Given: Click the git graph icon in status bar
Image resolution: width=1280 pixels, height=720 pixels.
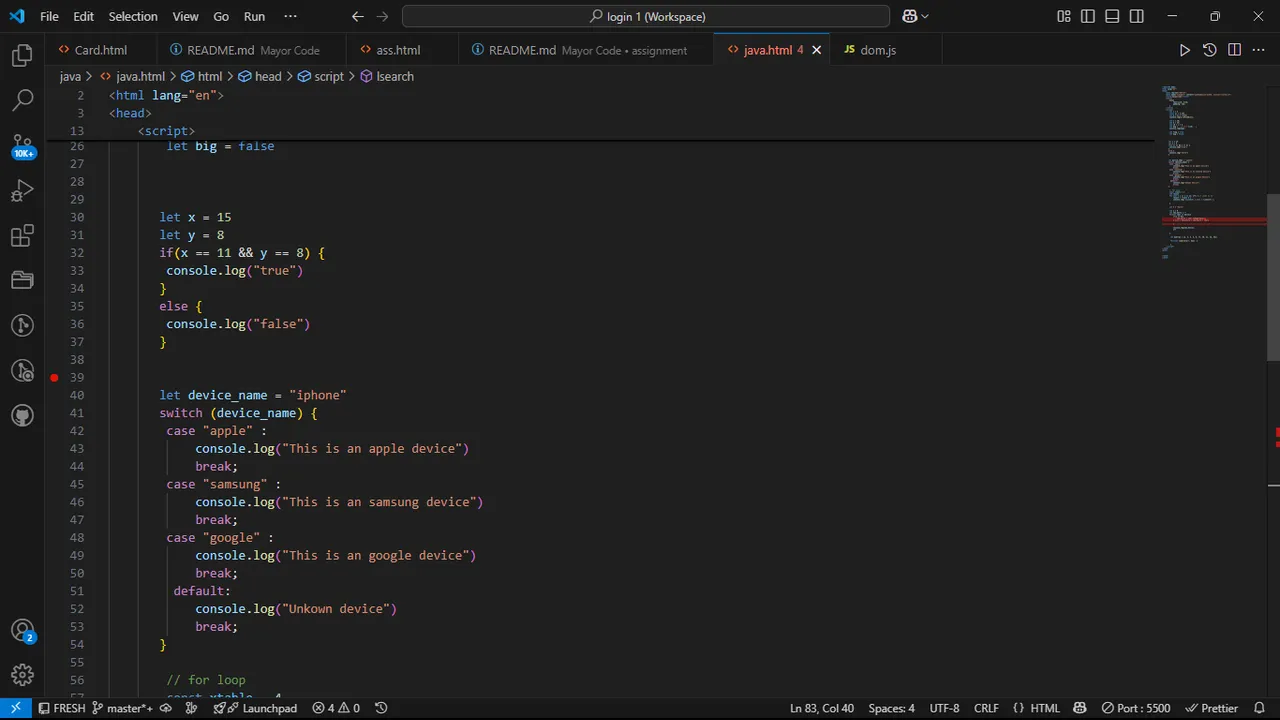Looking at the screenshot, I should [x=193, y=708].
